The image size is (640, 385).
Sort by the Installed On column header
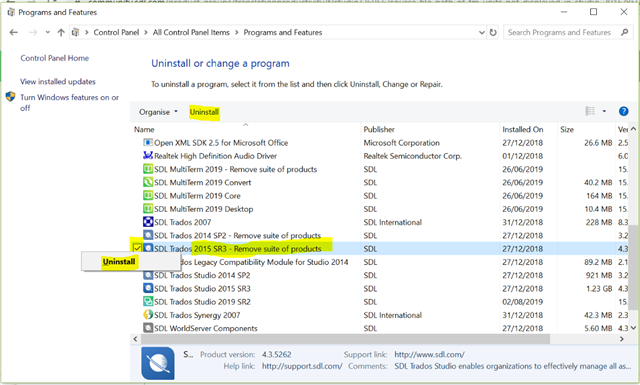[x=522, y=129]
